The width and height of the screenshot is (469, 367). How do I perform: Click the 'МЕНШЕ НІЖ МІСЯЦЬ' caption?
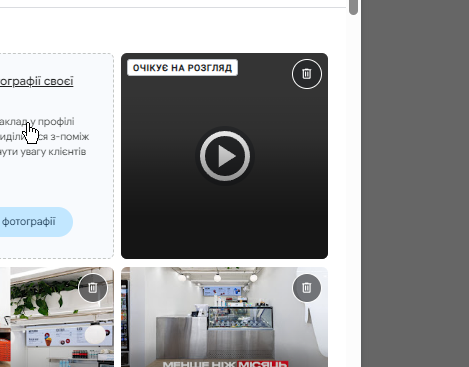click(225, 364)
